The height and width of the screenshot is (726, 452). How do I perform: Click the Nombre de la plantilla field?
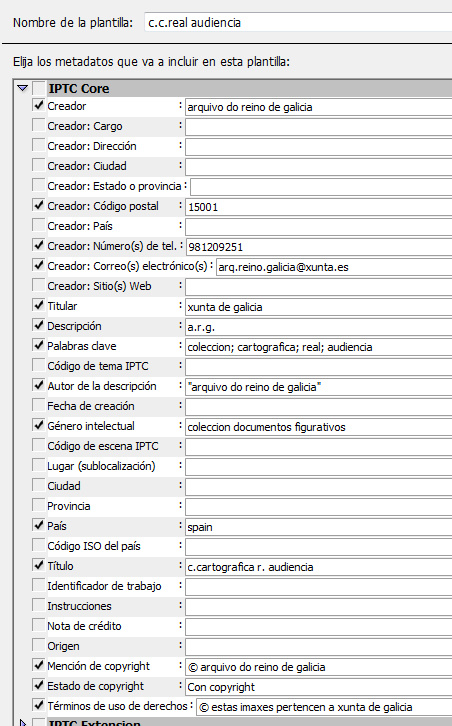[298, 23]
